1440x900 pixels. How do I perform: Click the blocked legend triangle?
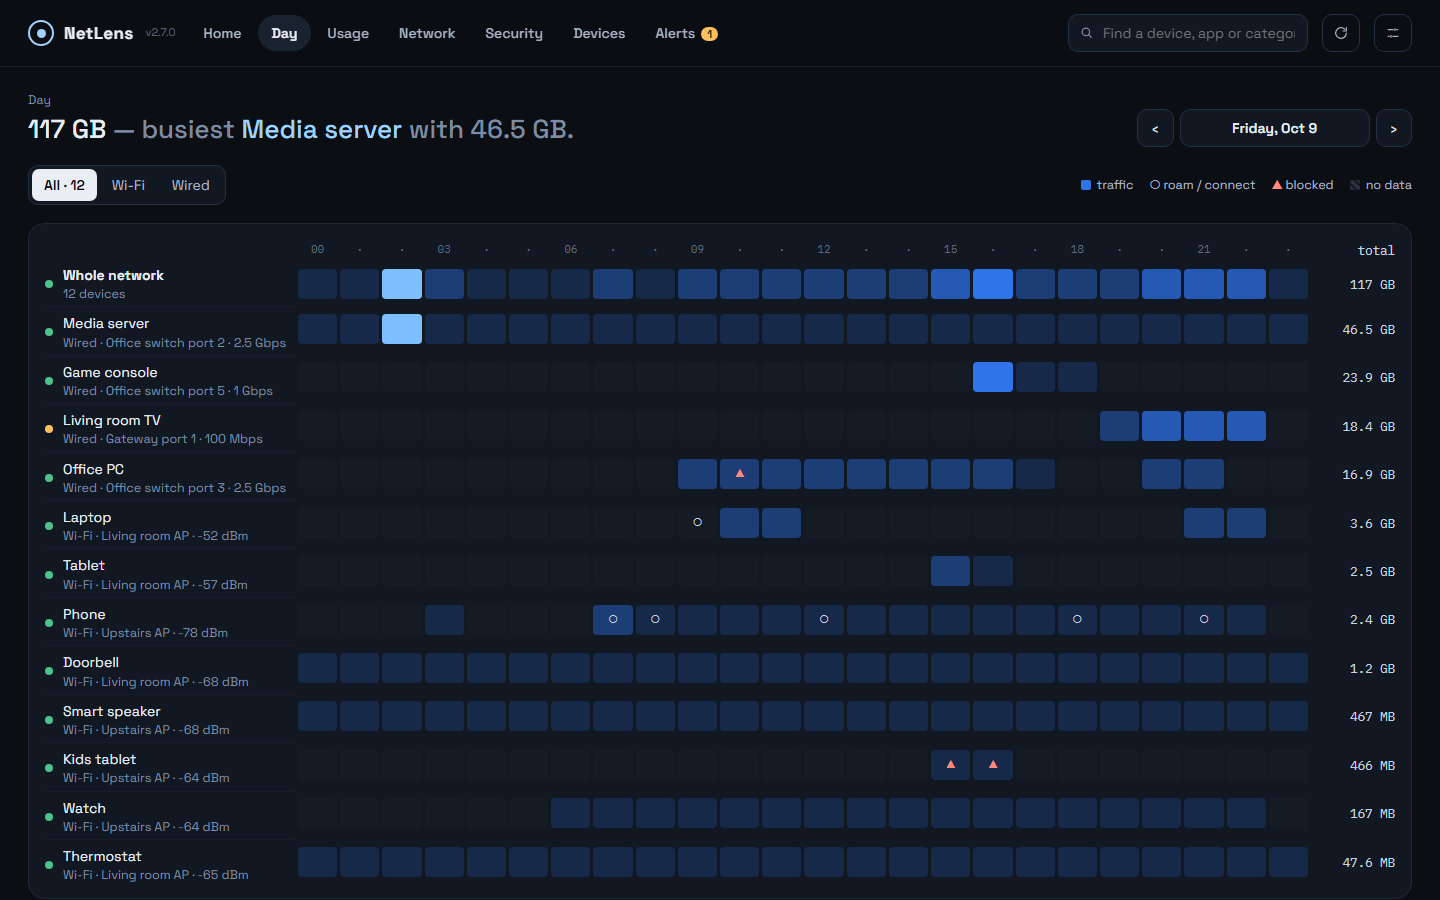pos(1277,185)
